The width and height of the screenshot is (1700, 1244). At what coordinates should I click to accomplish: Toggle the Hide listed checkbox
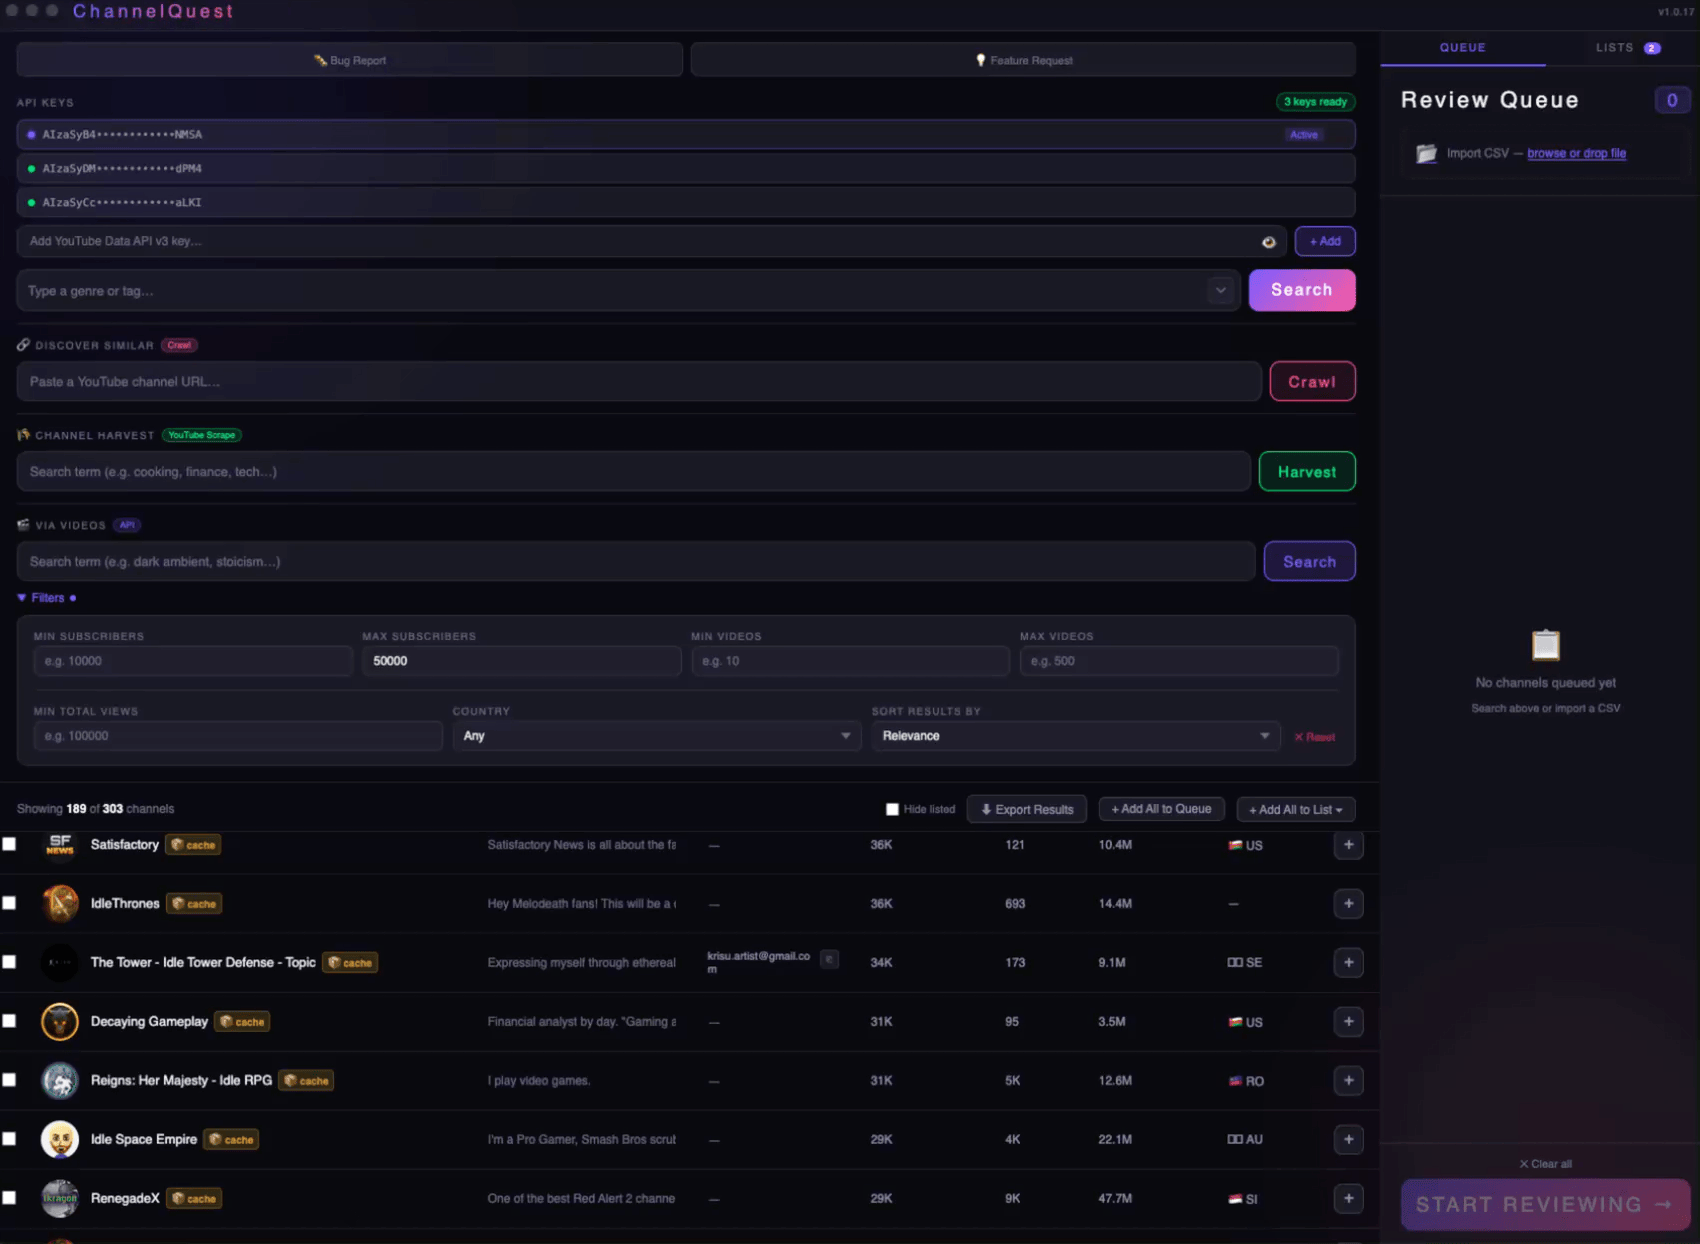[892, 810]
